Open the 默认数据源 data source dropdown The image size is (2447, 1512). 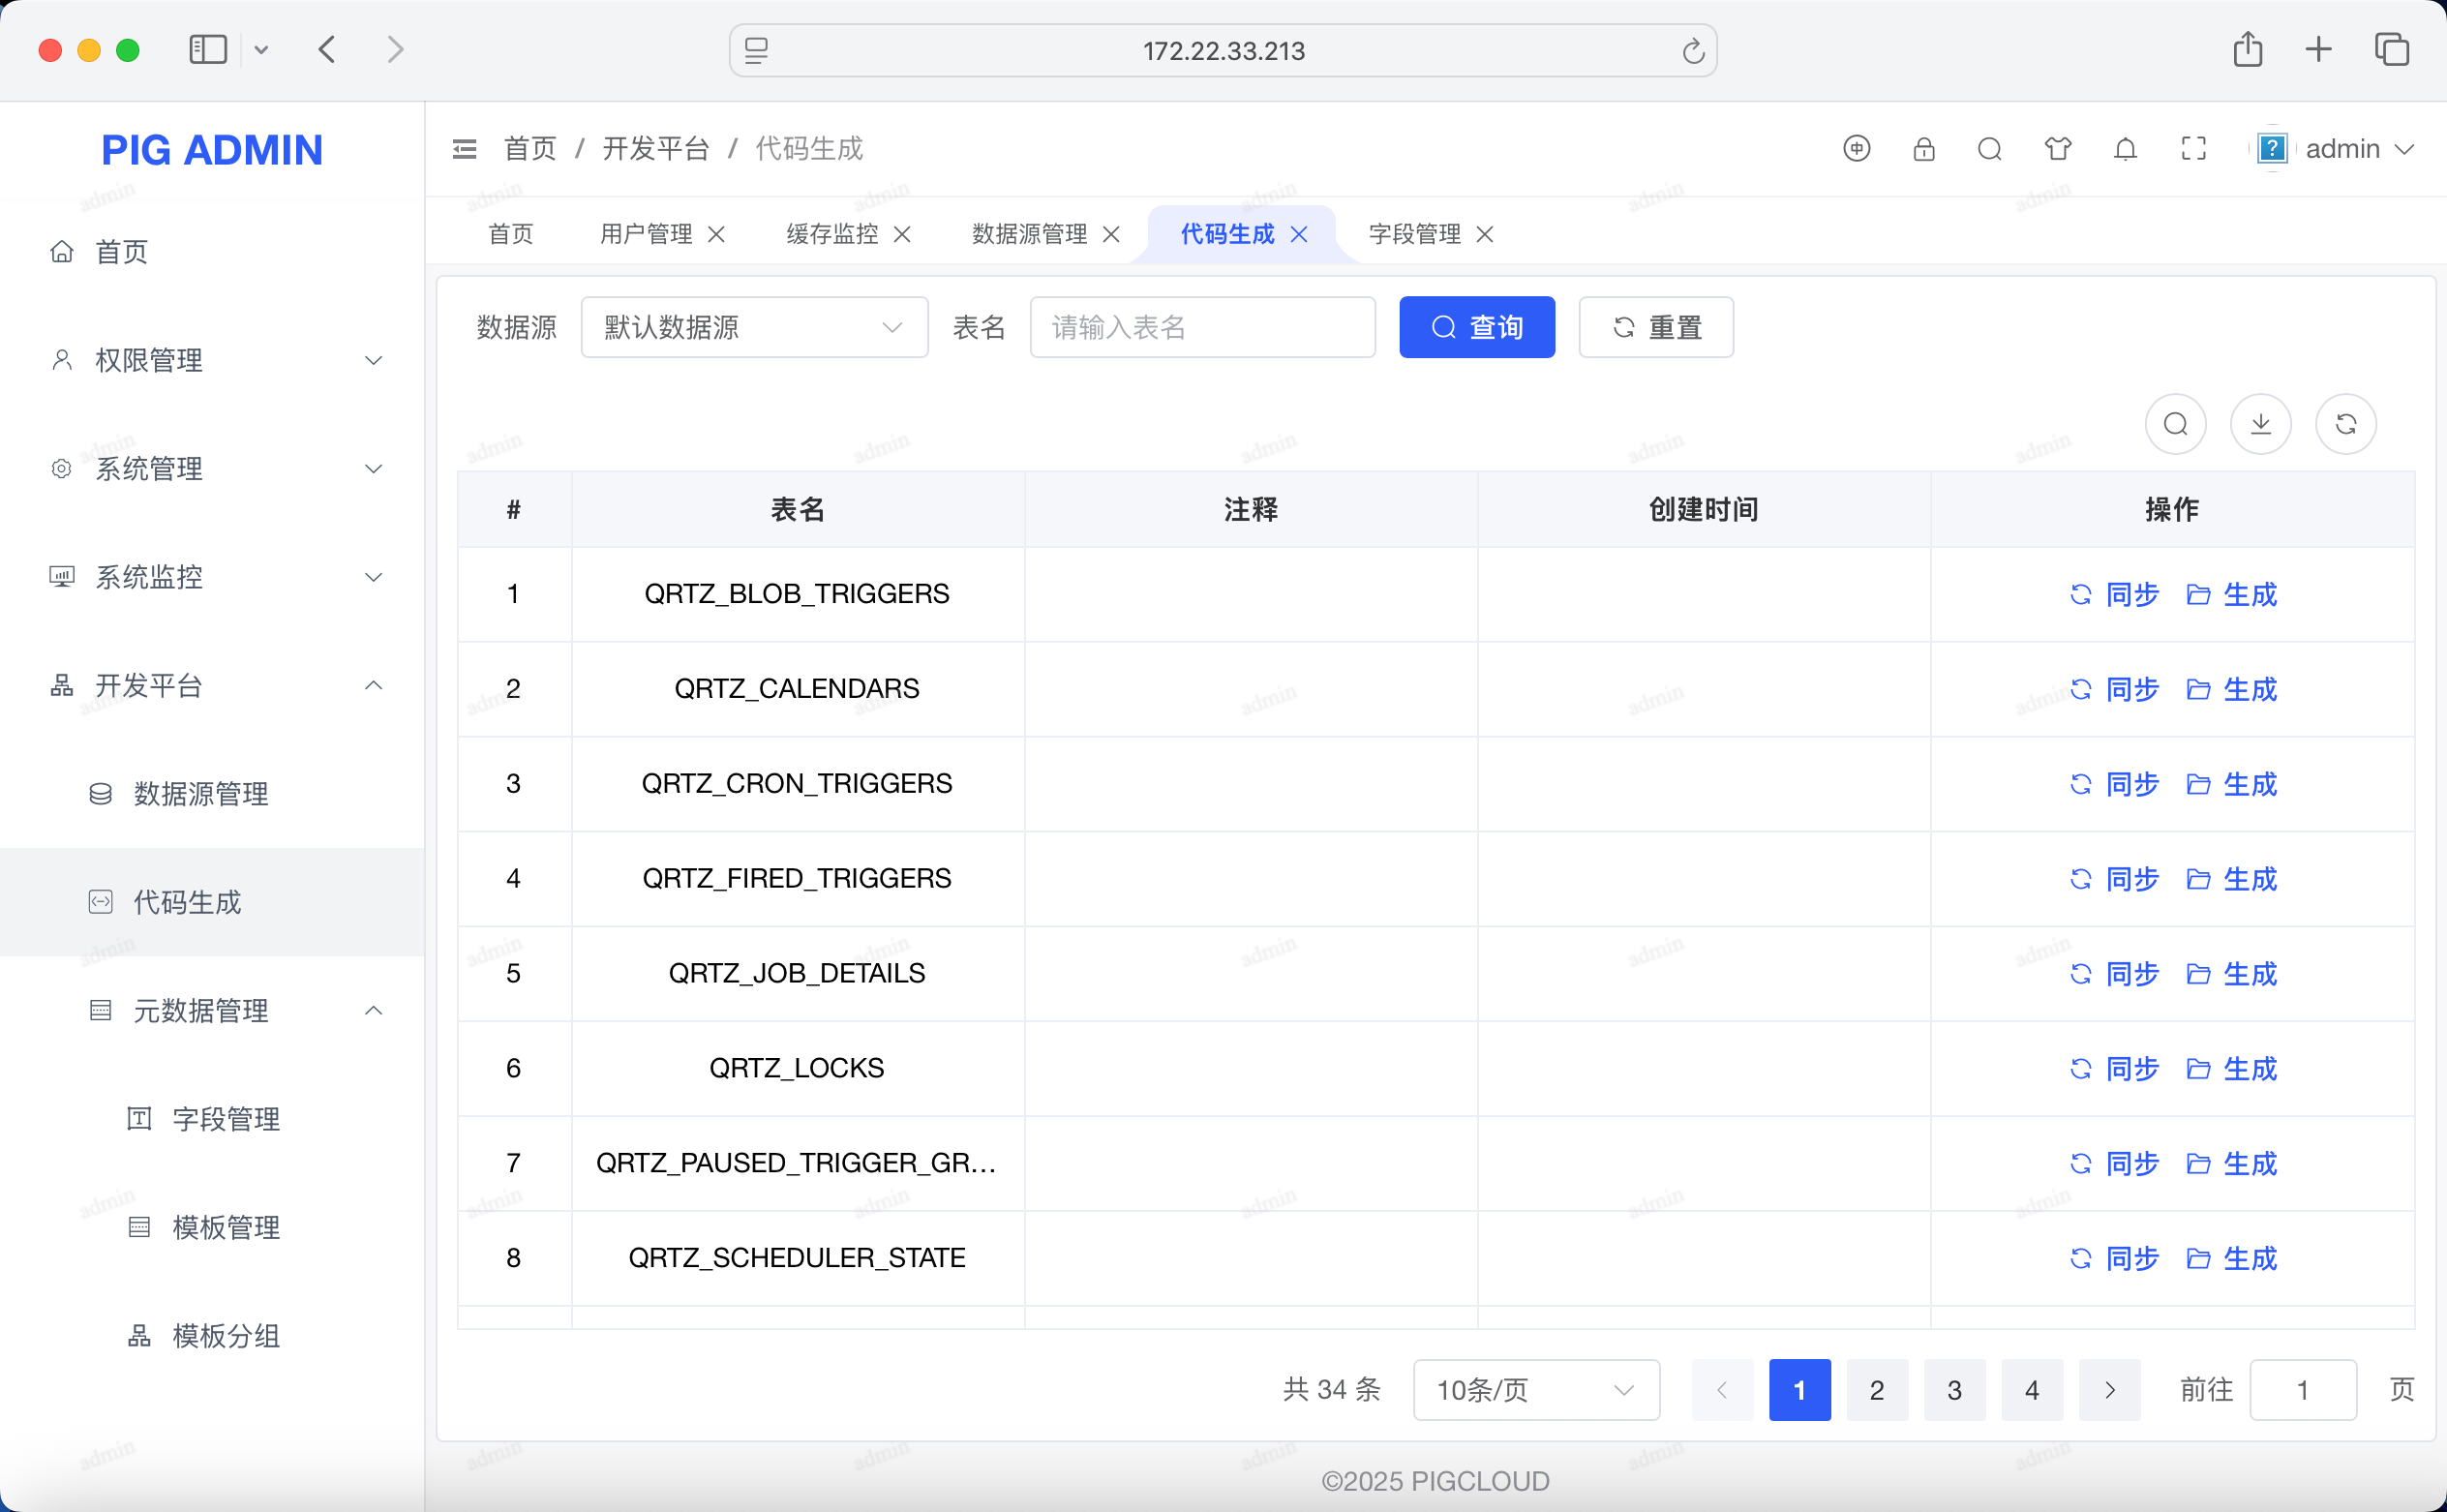(754, 327)
